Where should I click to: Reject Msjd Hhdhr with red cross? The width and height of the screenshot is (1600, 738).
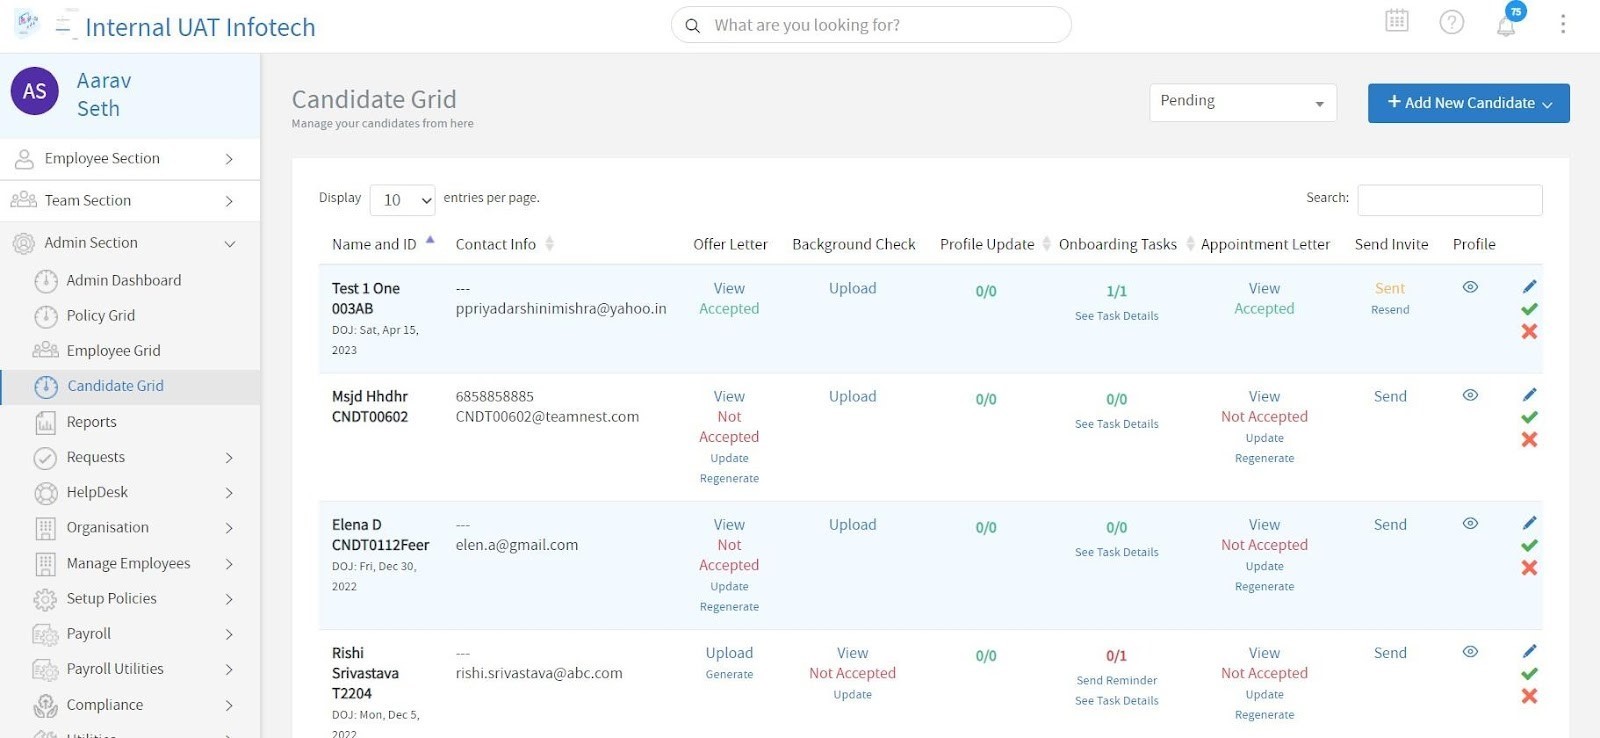(1529, 439)
